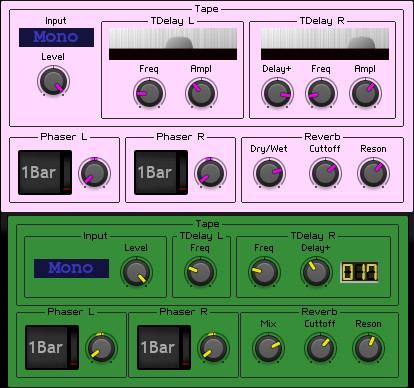Click the pink TDelay R Delay+ knob

click(x=277, y=93)
